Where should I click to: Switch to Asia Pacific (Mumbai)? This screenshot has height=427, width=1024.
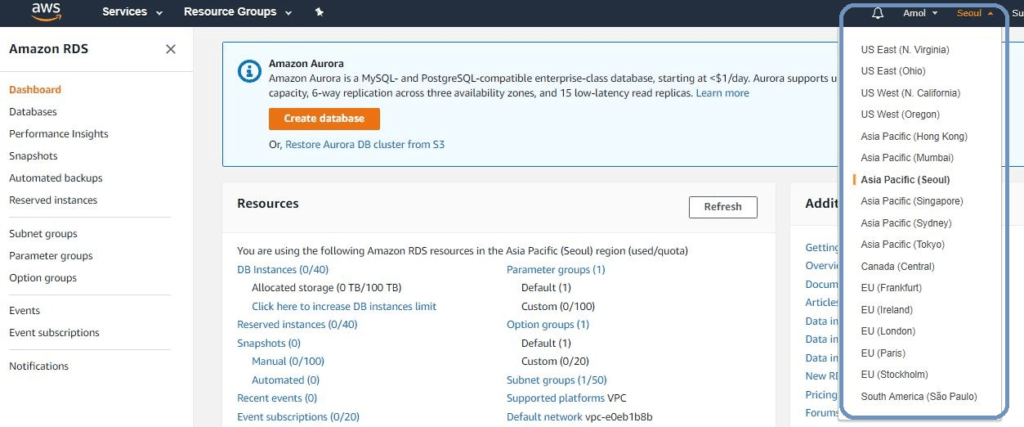point(907,158)
